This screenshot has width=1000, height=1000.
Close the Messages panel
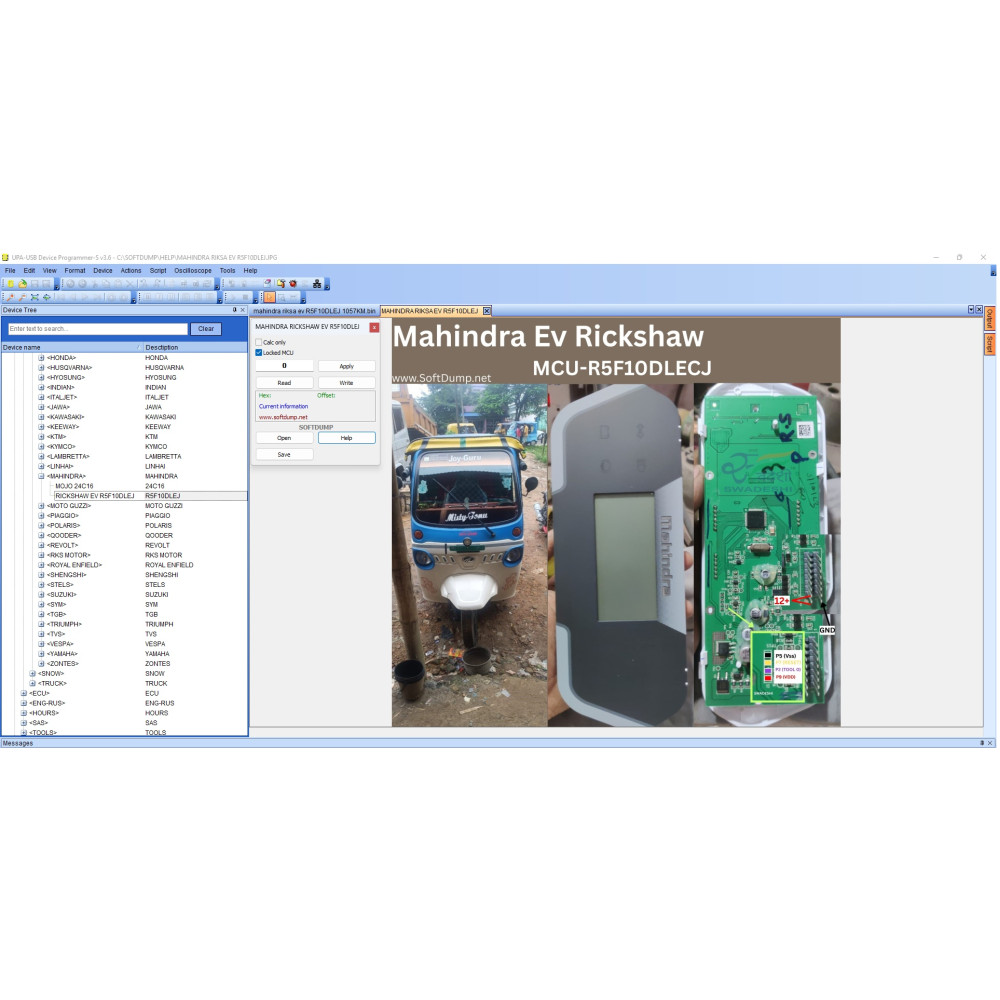pyautogui.click(x=990, y=743)
